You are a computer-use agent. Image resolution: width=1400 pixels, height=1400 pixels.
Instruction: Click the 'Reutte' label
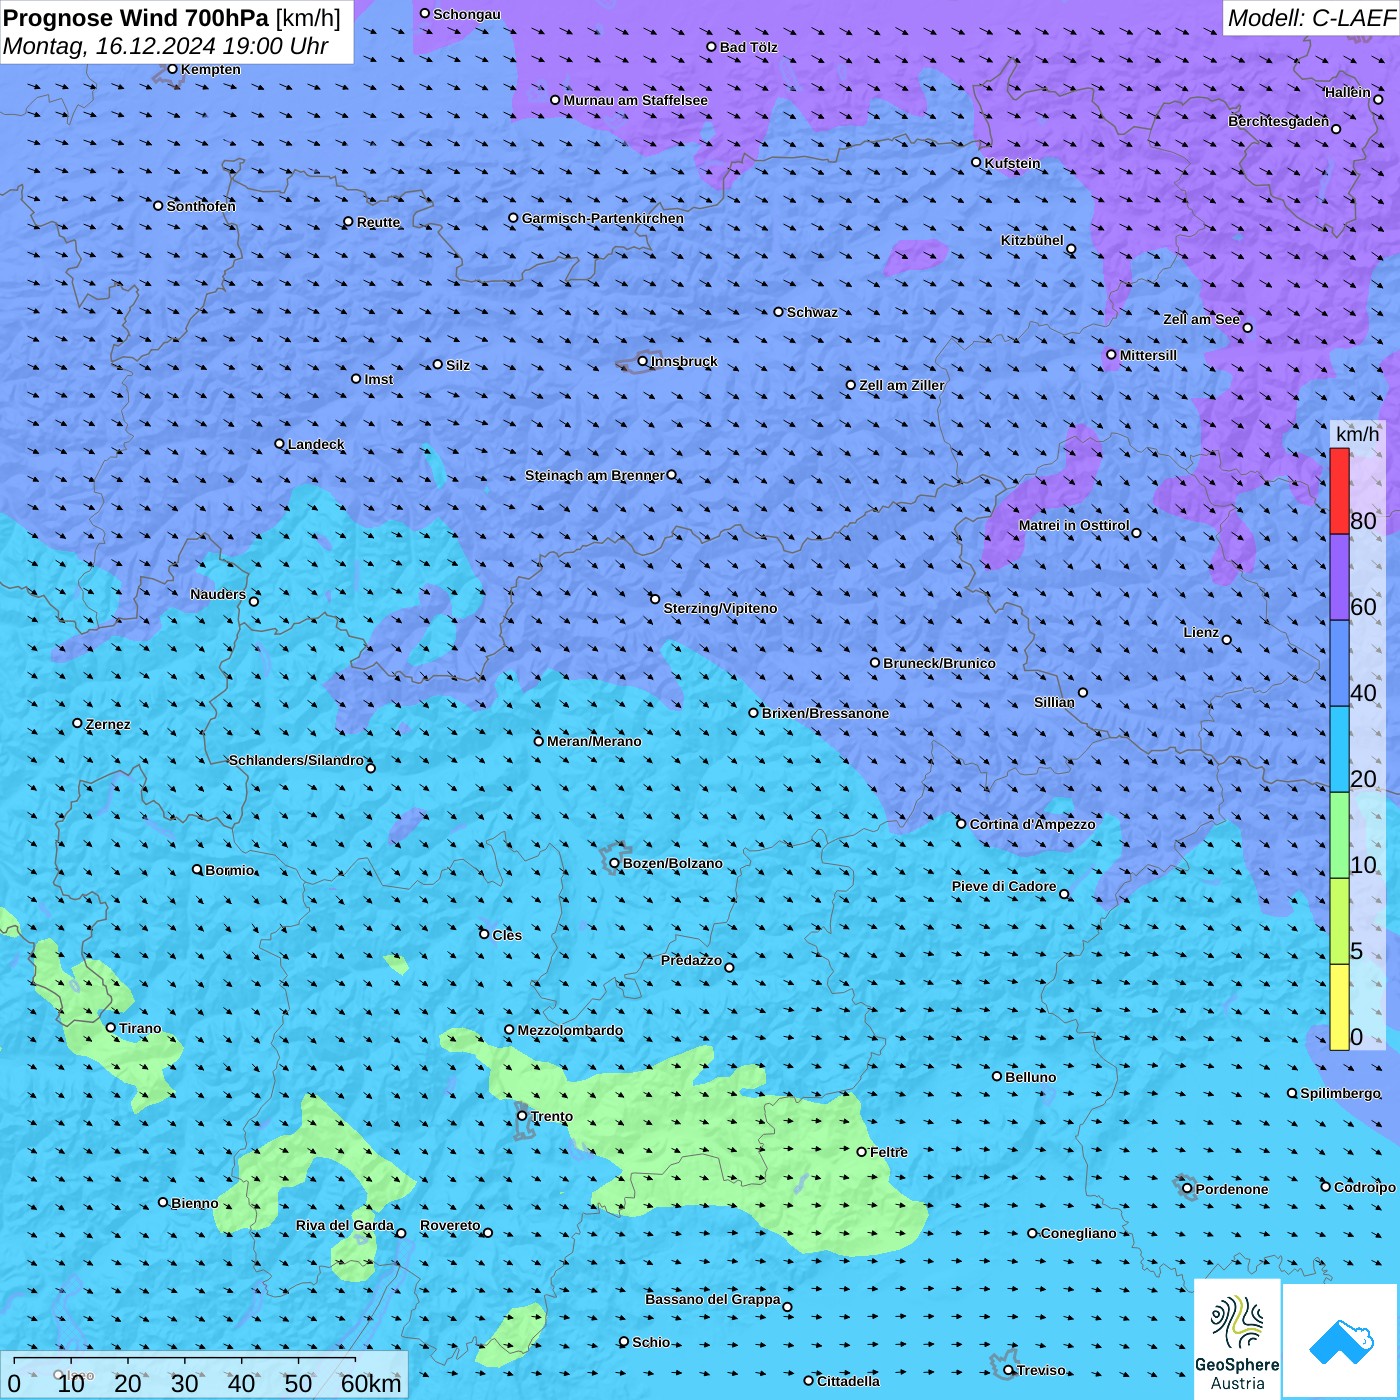point(378,222)
